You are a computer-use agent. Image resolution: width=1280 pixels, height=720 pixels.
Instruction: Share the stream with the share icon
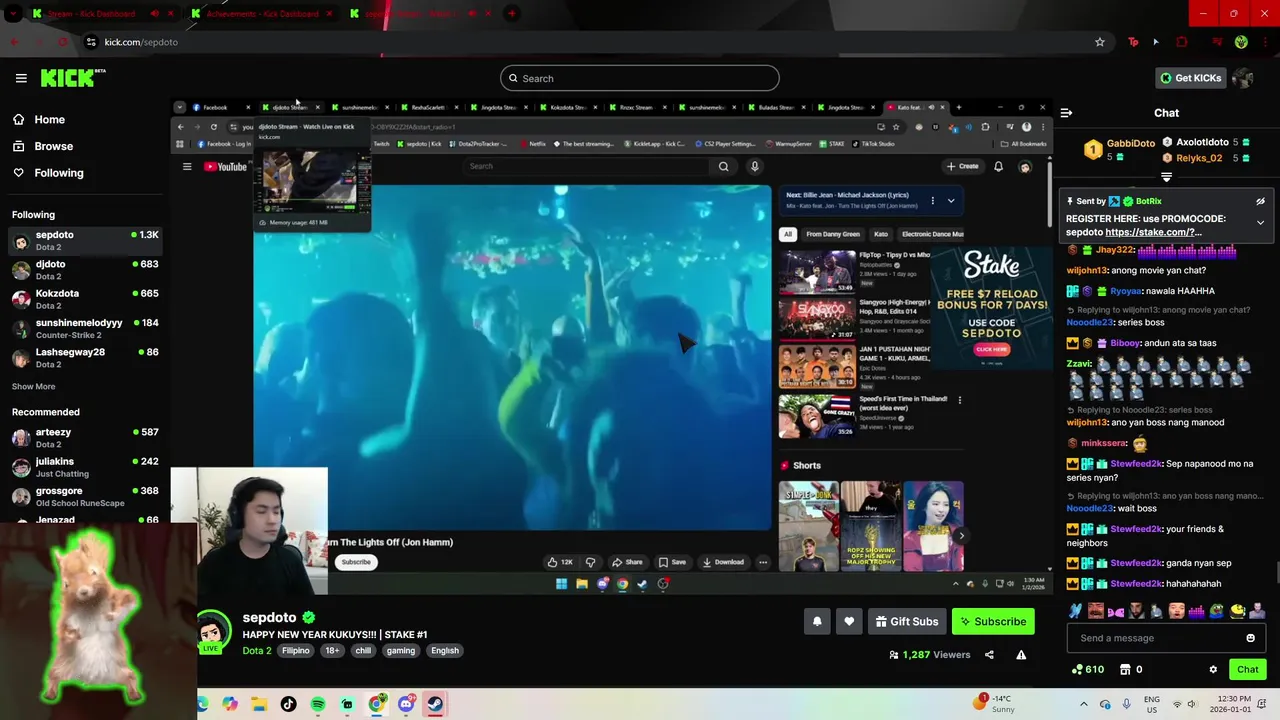[989, 655]
